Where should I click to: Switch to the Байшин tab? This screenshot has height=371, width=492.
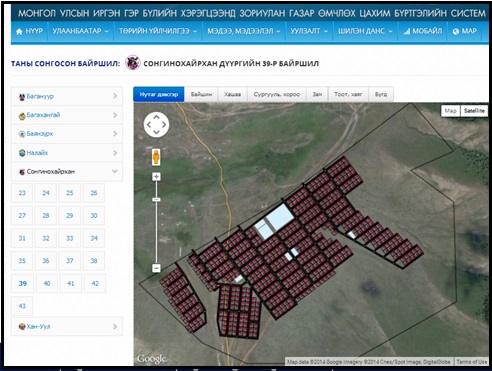(201, 94)
